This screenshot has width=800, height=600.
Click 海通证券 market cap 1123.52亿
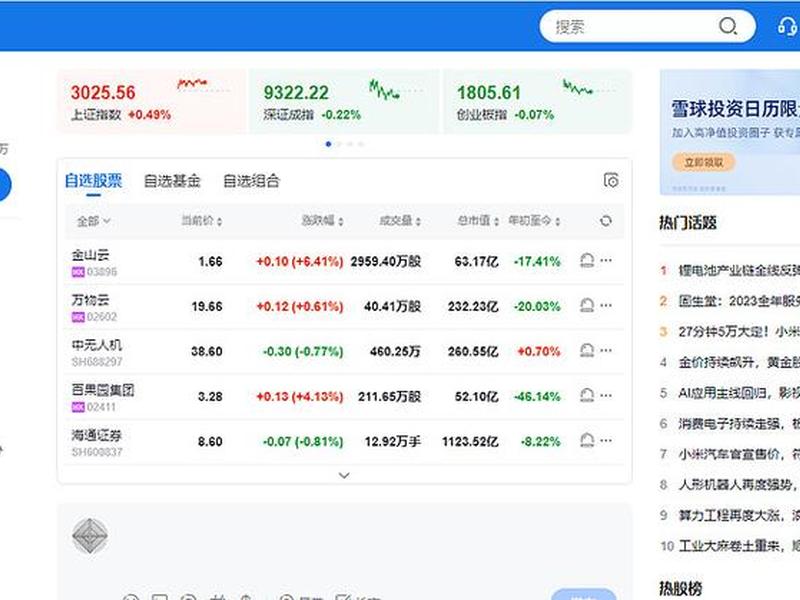470,442
